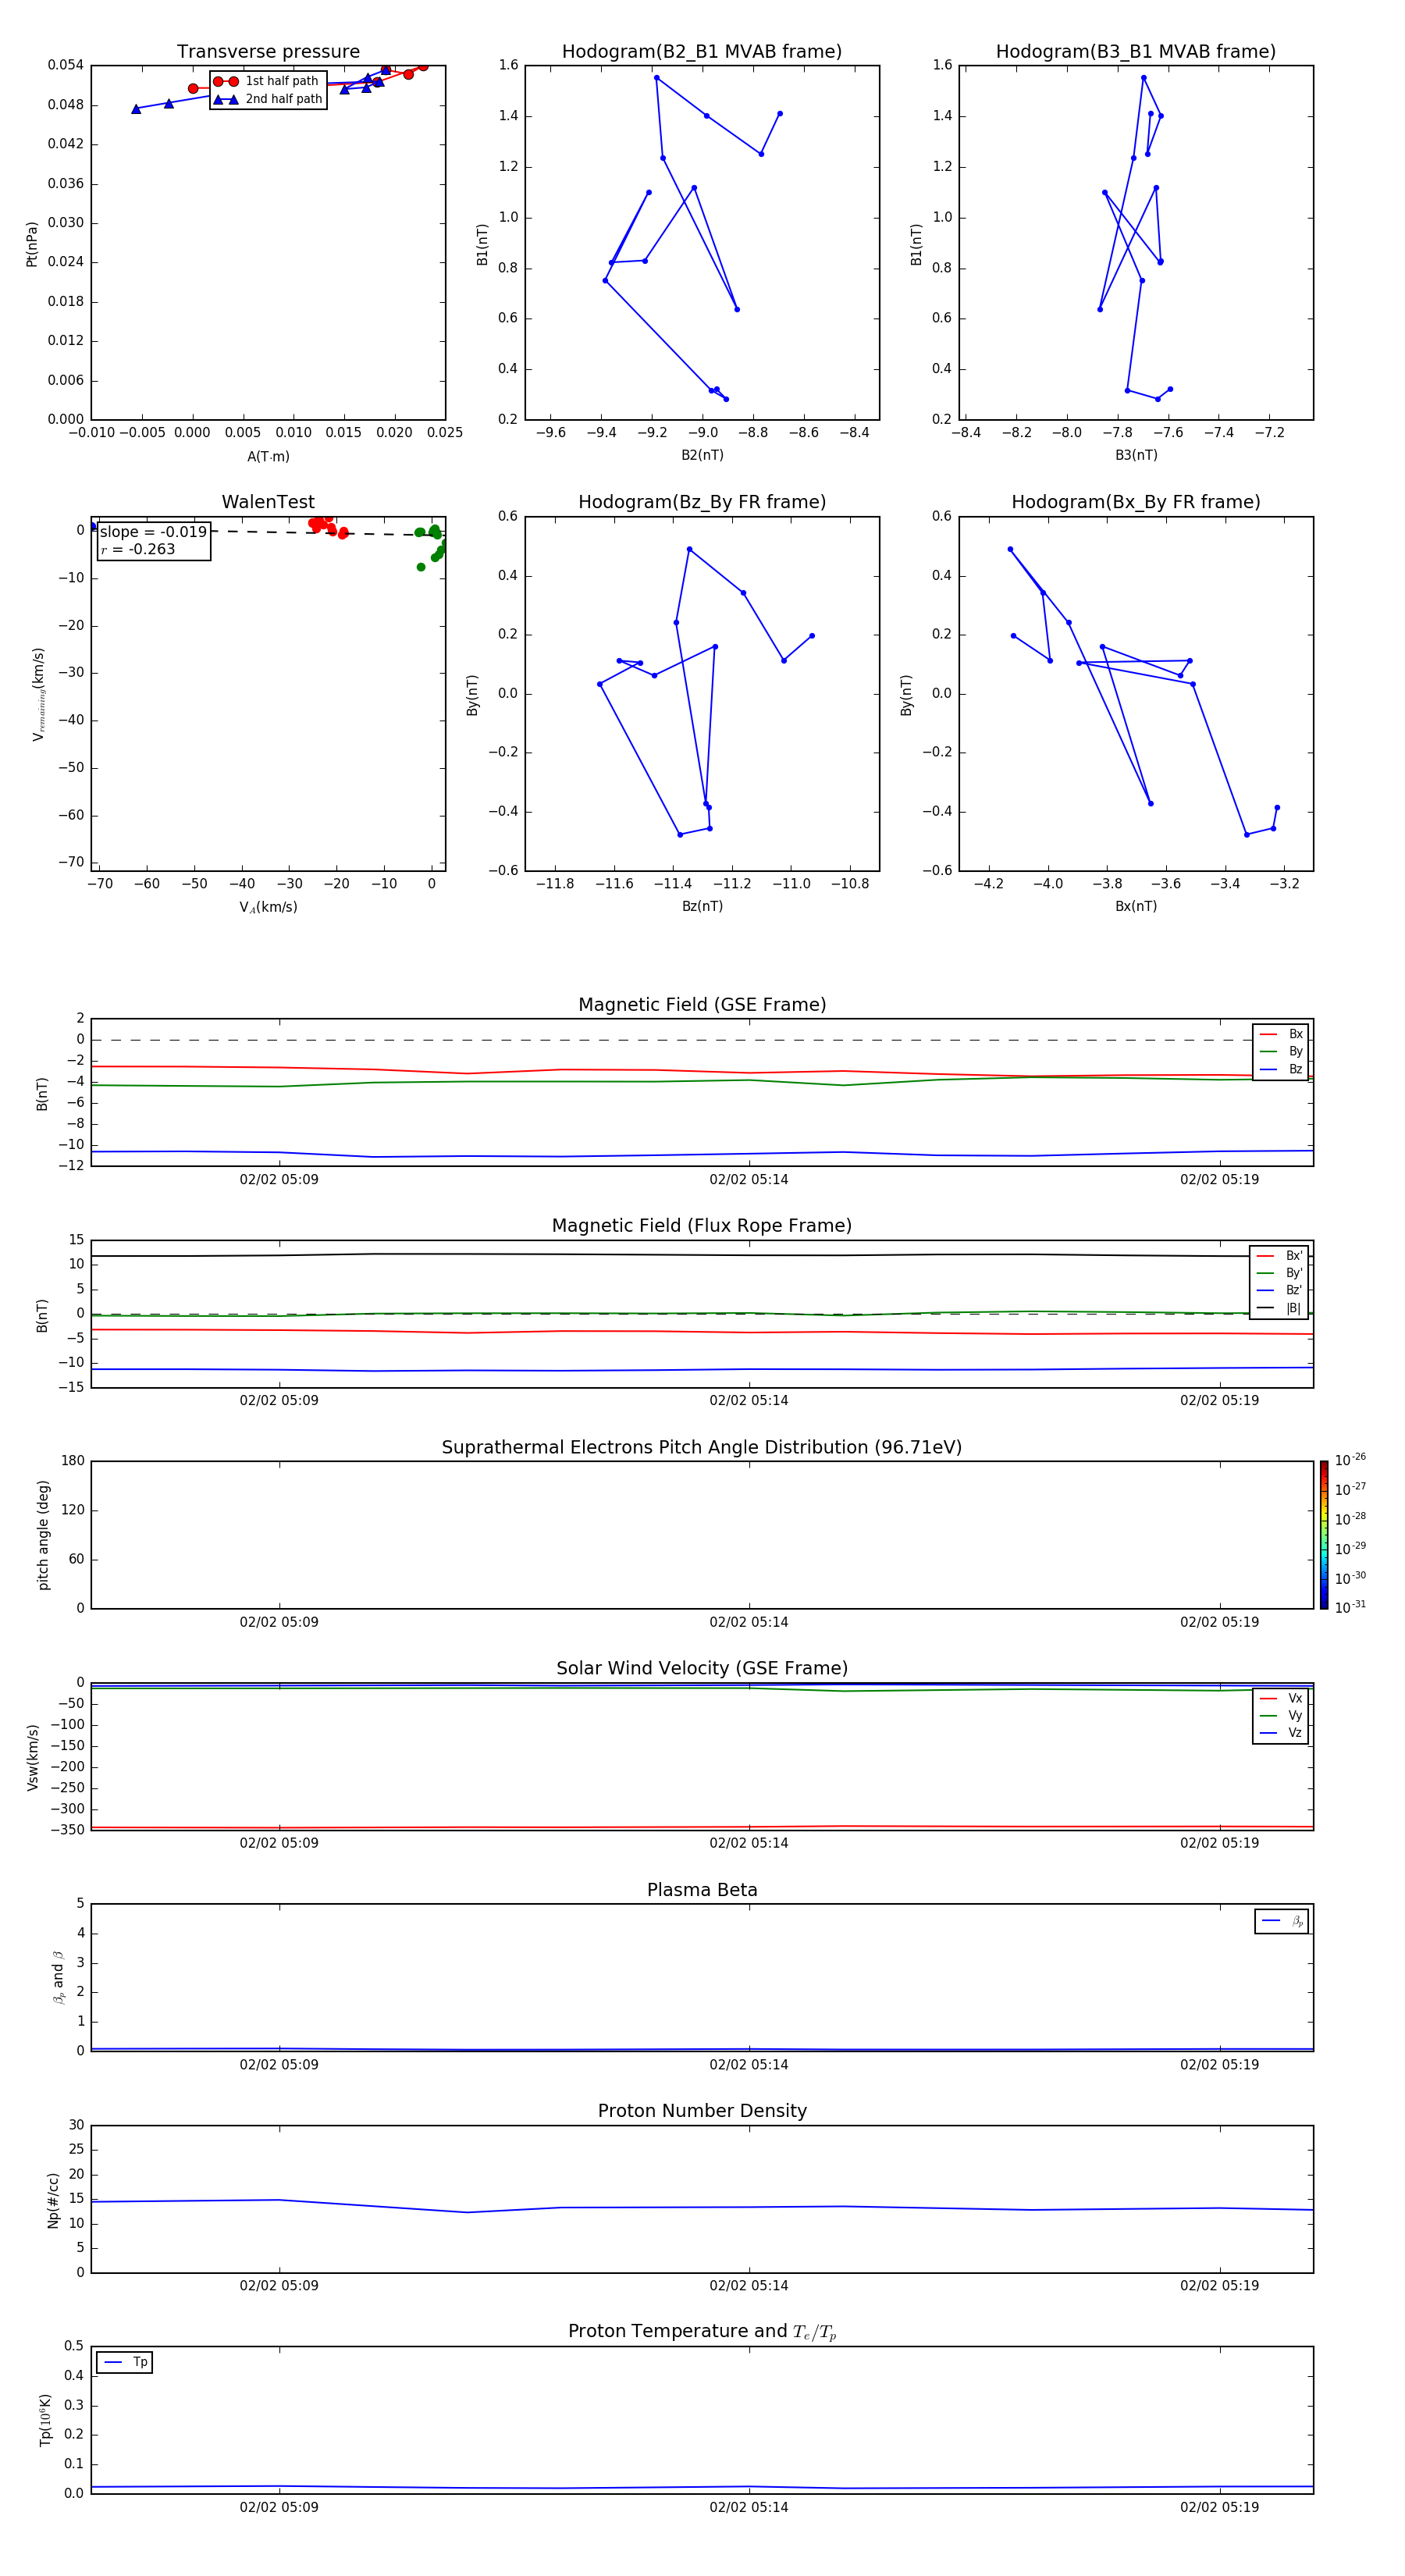Viewport: 1405px width, 2576px height.
Task: Click the Walen test x-axis label V_A(km/s)
Action: coord(268,907)
